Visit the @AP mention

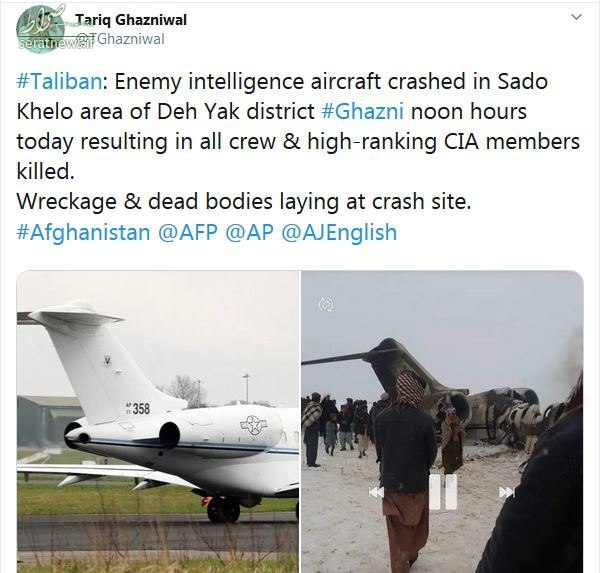coord(249,232)
